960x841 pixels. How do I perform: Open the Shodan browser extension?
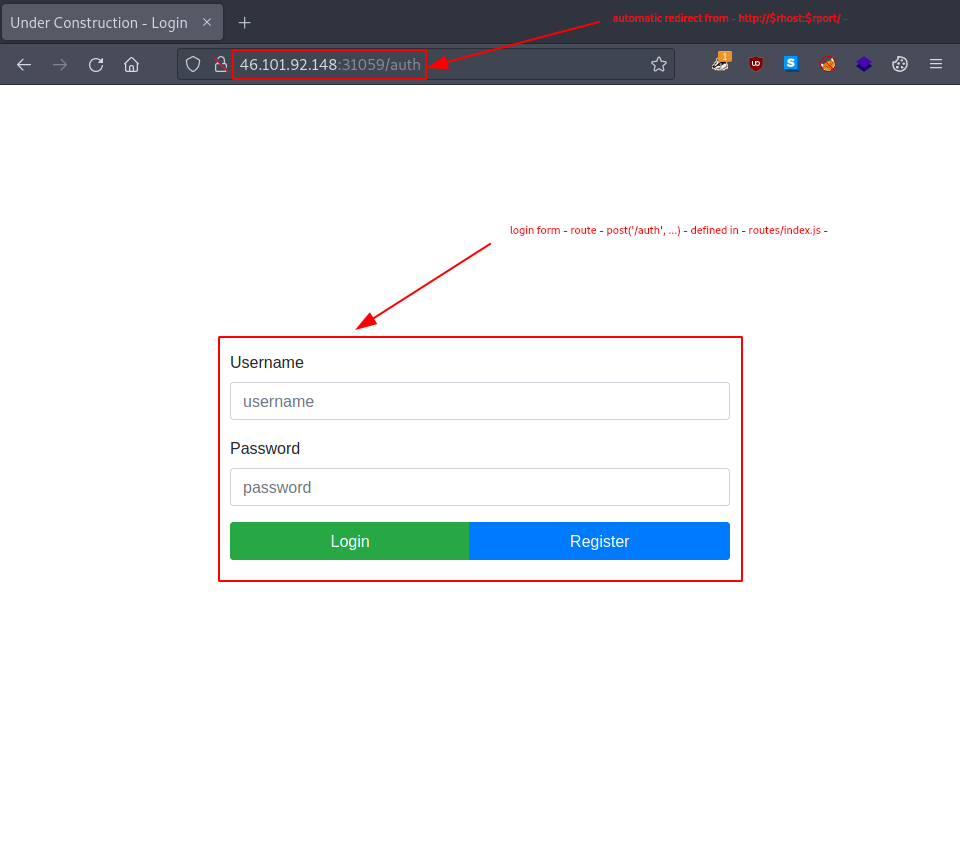pos(791,64)
